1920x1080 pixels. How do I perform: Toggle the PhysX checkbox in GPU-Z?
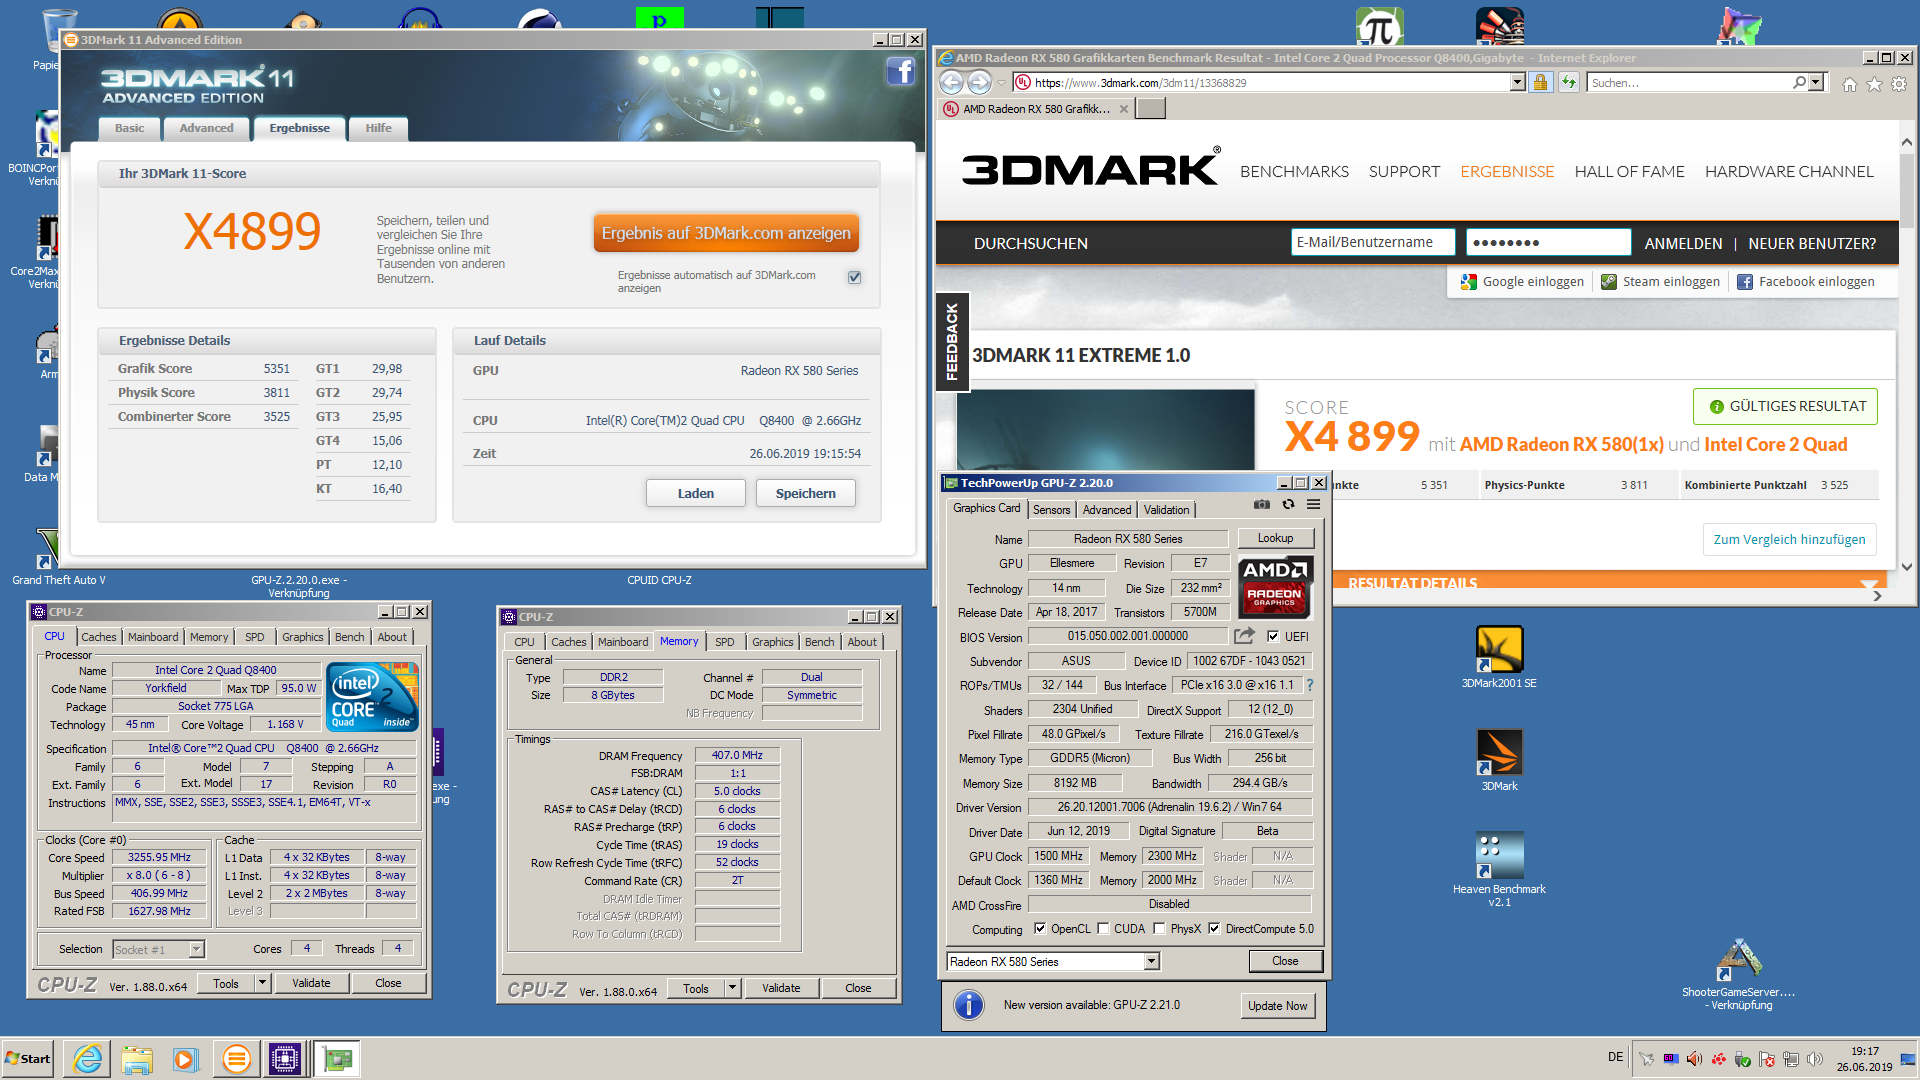pos(1159,928)
